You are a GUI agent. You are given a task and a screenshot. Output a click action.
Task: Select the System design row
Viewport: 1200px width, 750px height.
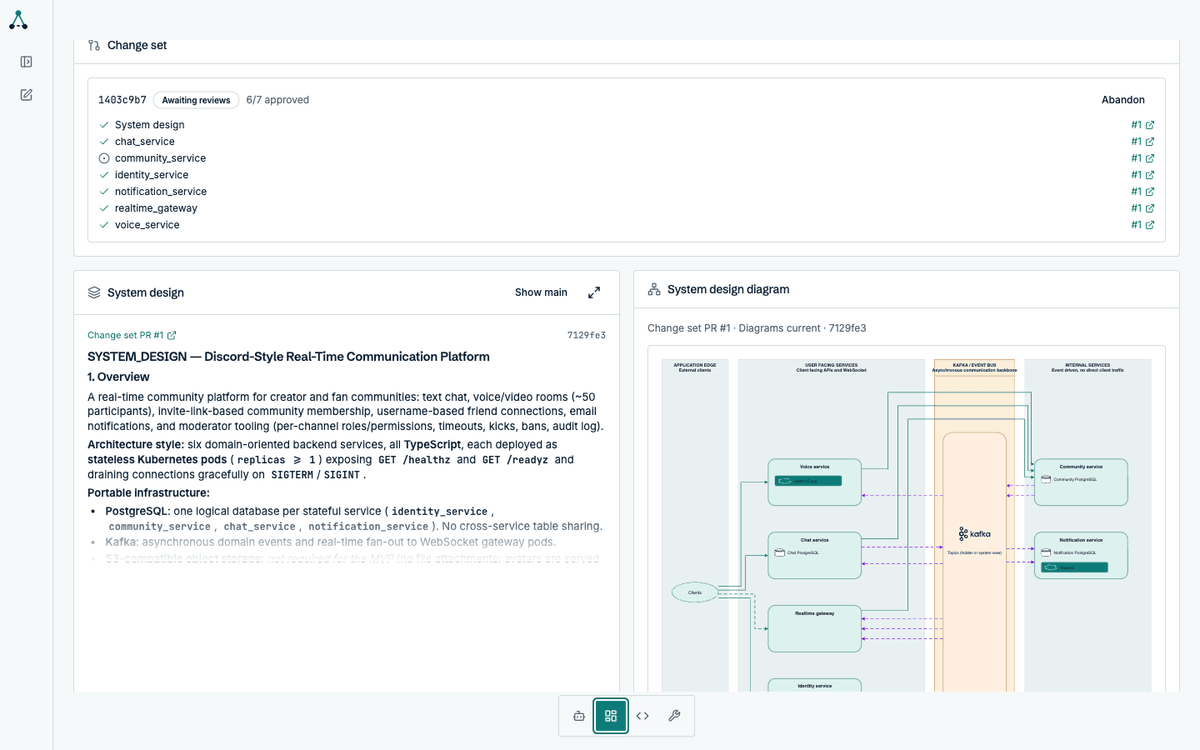coord(626,125)
